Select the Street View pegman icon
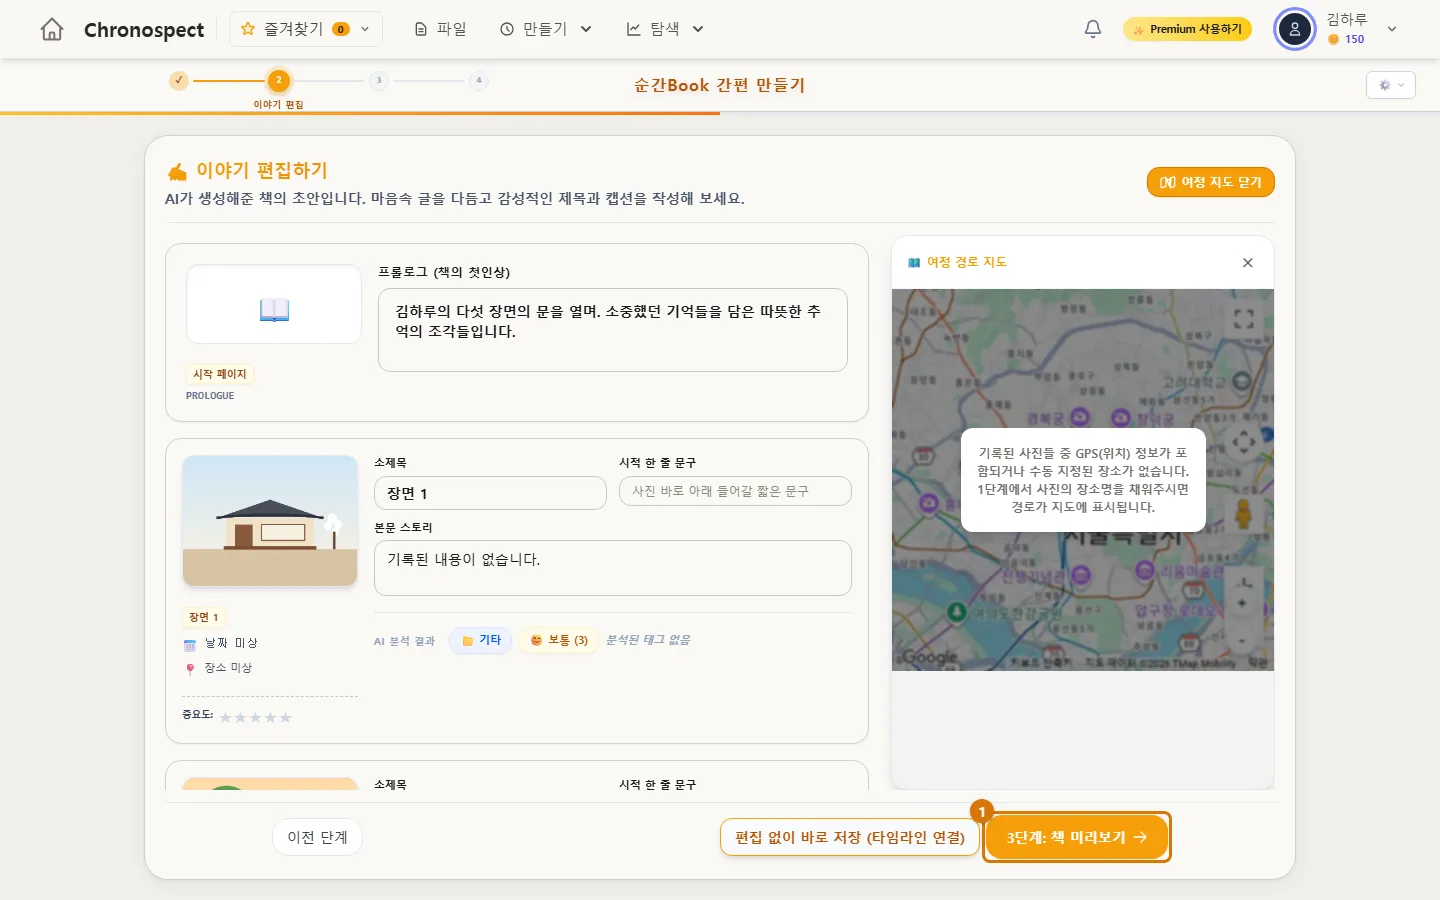Image resolution: width=1440 pixels, height=900 pixels. [x=1243, y=513]
